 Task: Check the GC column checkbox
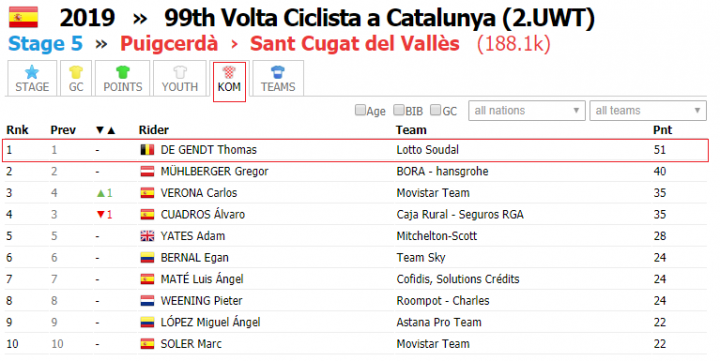tap(436, 110)
